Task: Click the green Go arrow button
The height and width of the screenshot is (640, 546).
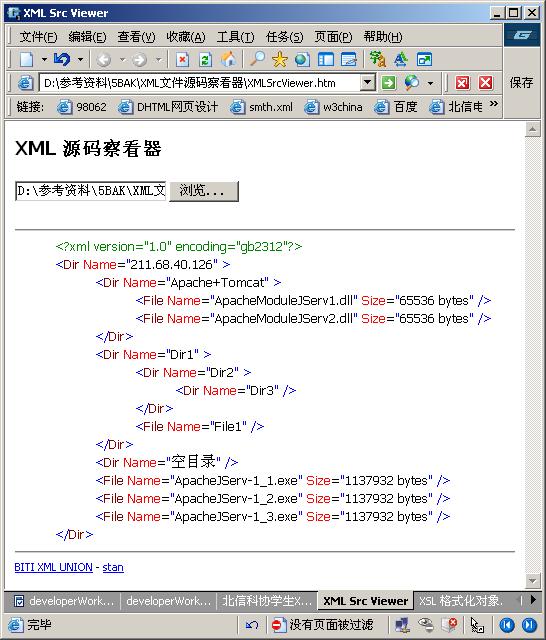Action: pyautogui.click(x=388, y=83)
